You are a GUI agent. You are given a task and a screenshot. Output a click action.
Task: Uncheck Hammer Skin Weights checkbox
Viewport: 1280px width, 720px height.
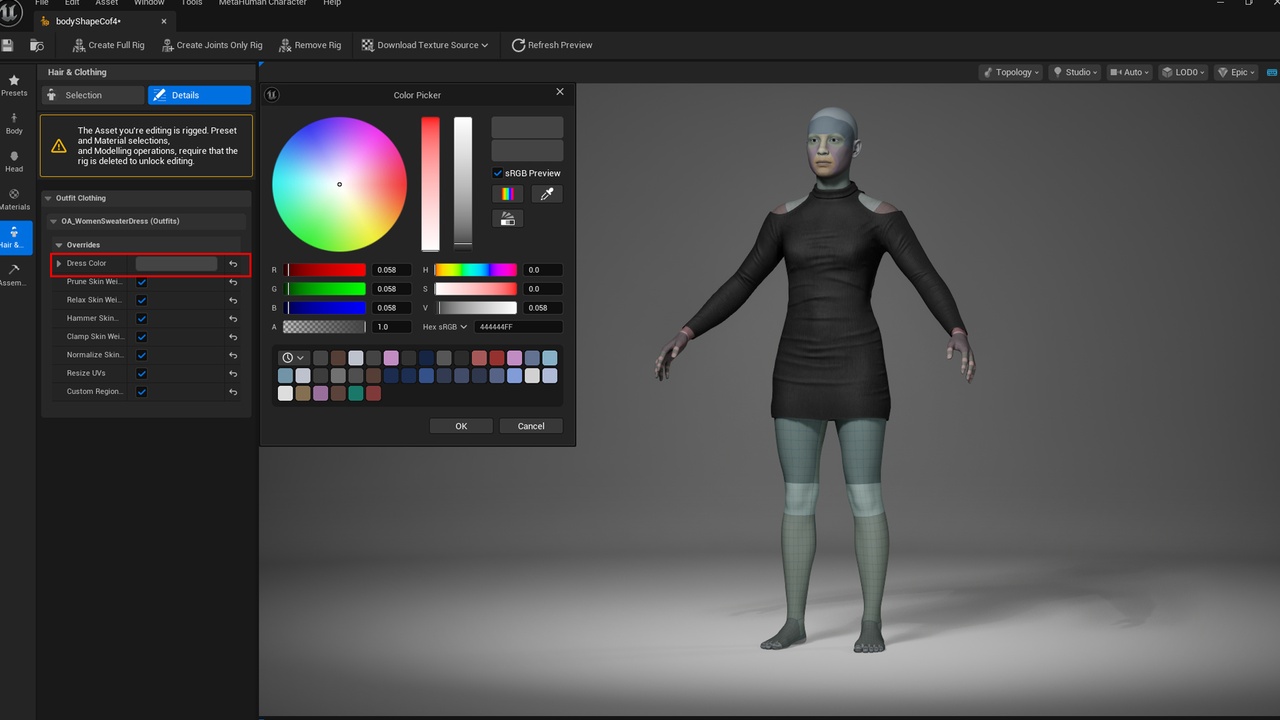[141, 318]
